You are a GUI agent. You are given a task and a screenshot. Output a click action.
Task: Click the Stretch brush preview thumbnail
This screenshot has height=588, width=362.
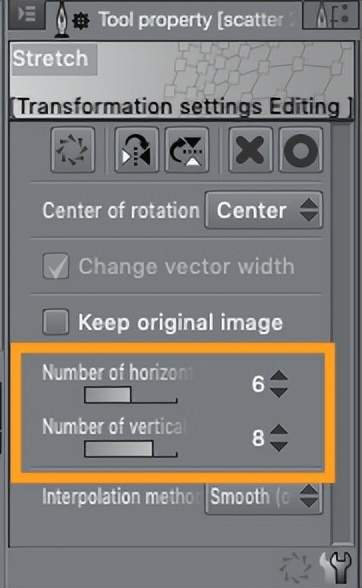pyautogui.click(x=182, y=70)
